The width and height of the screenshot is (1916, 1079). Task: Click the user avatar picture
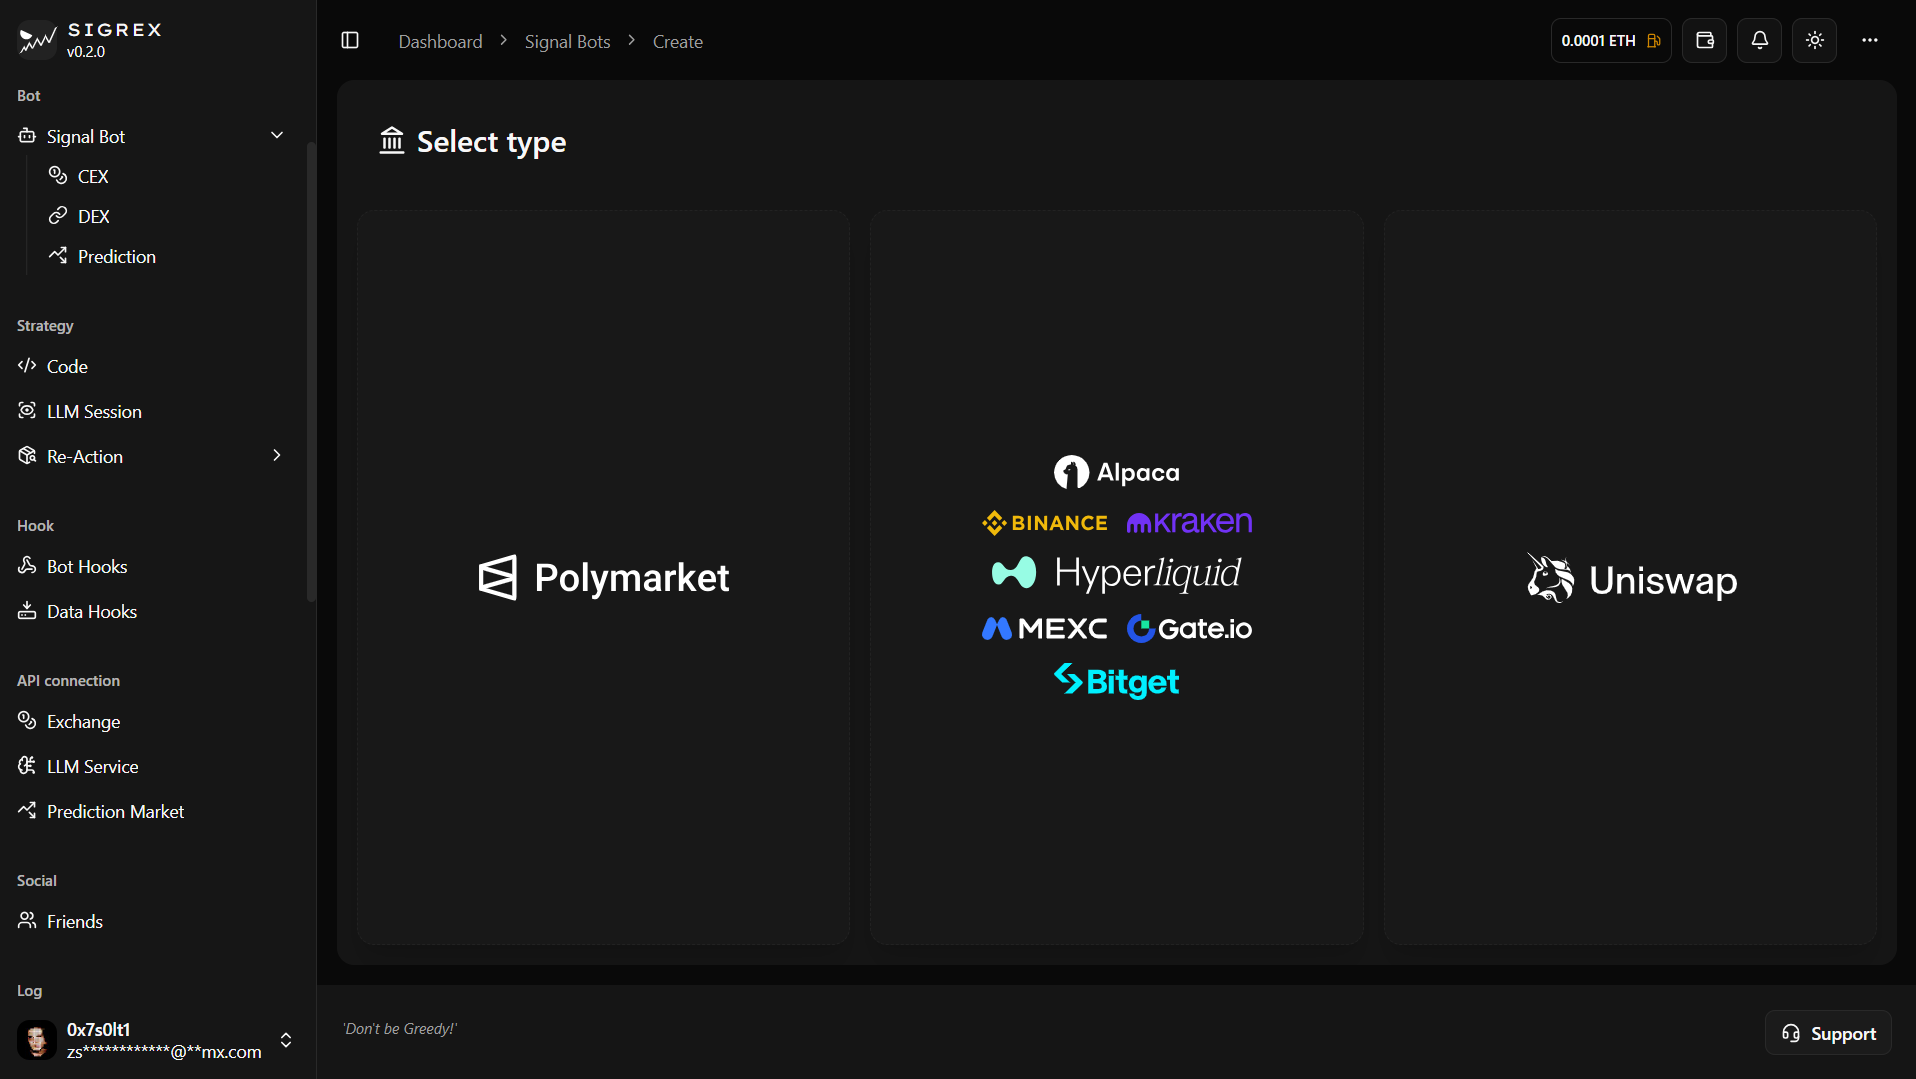click(x=37, y=1040)
